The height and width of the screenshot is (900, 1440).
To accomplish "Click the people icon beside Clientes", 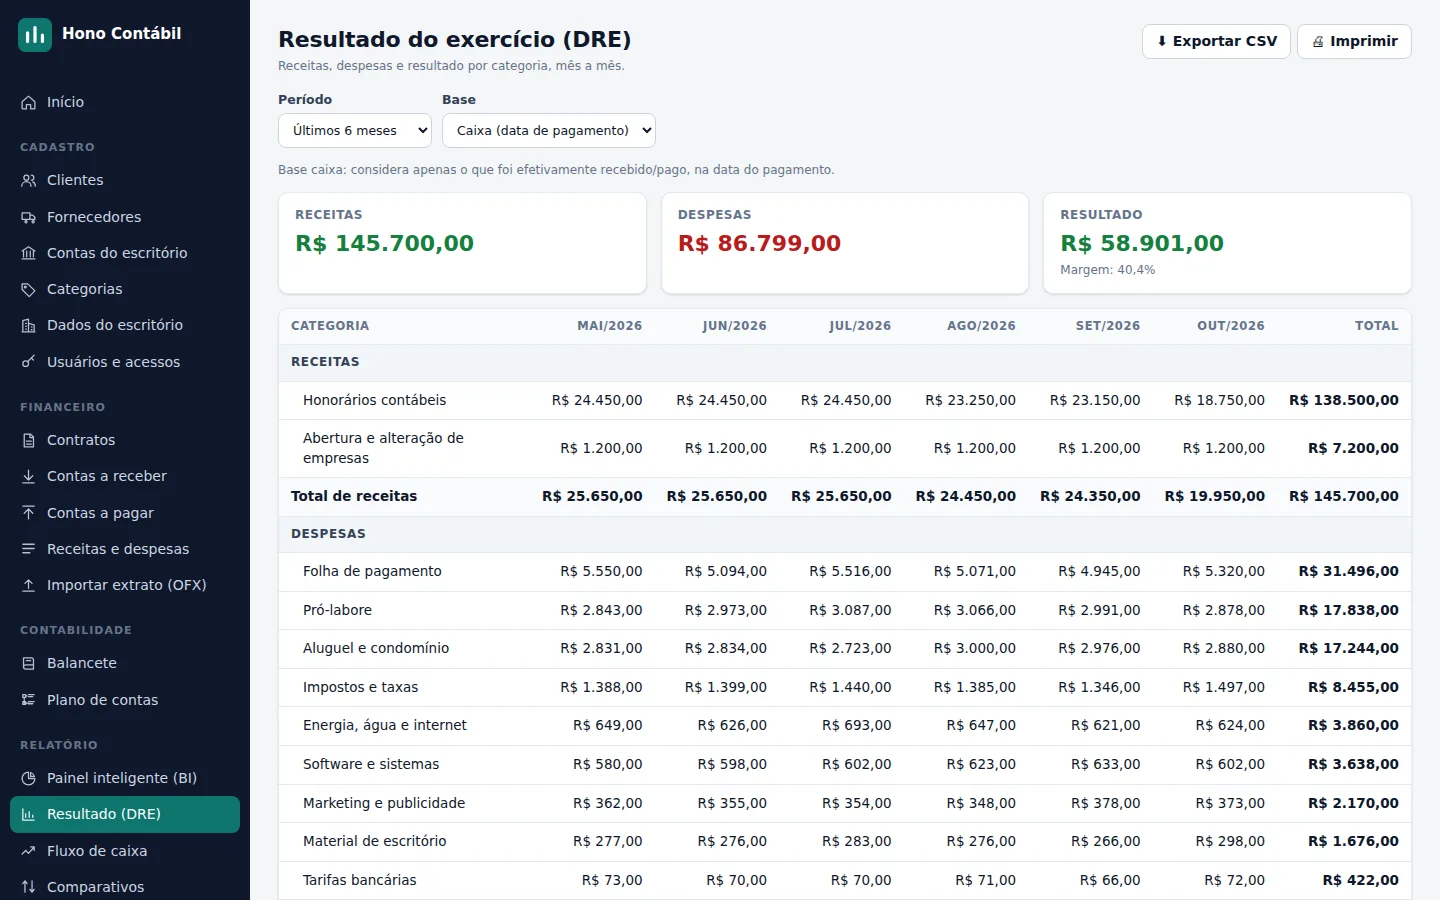I will 28,180.
